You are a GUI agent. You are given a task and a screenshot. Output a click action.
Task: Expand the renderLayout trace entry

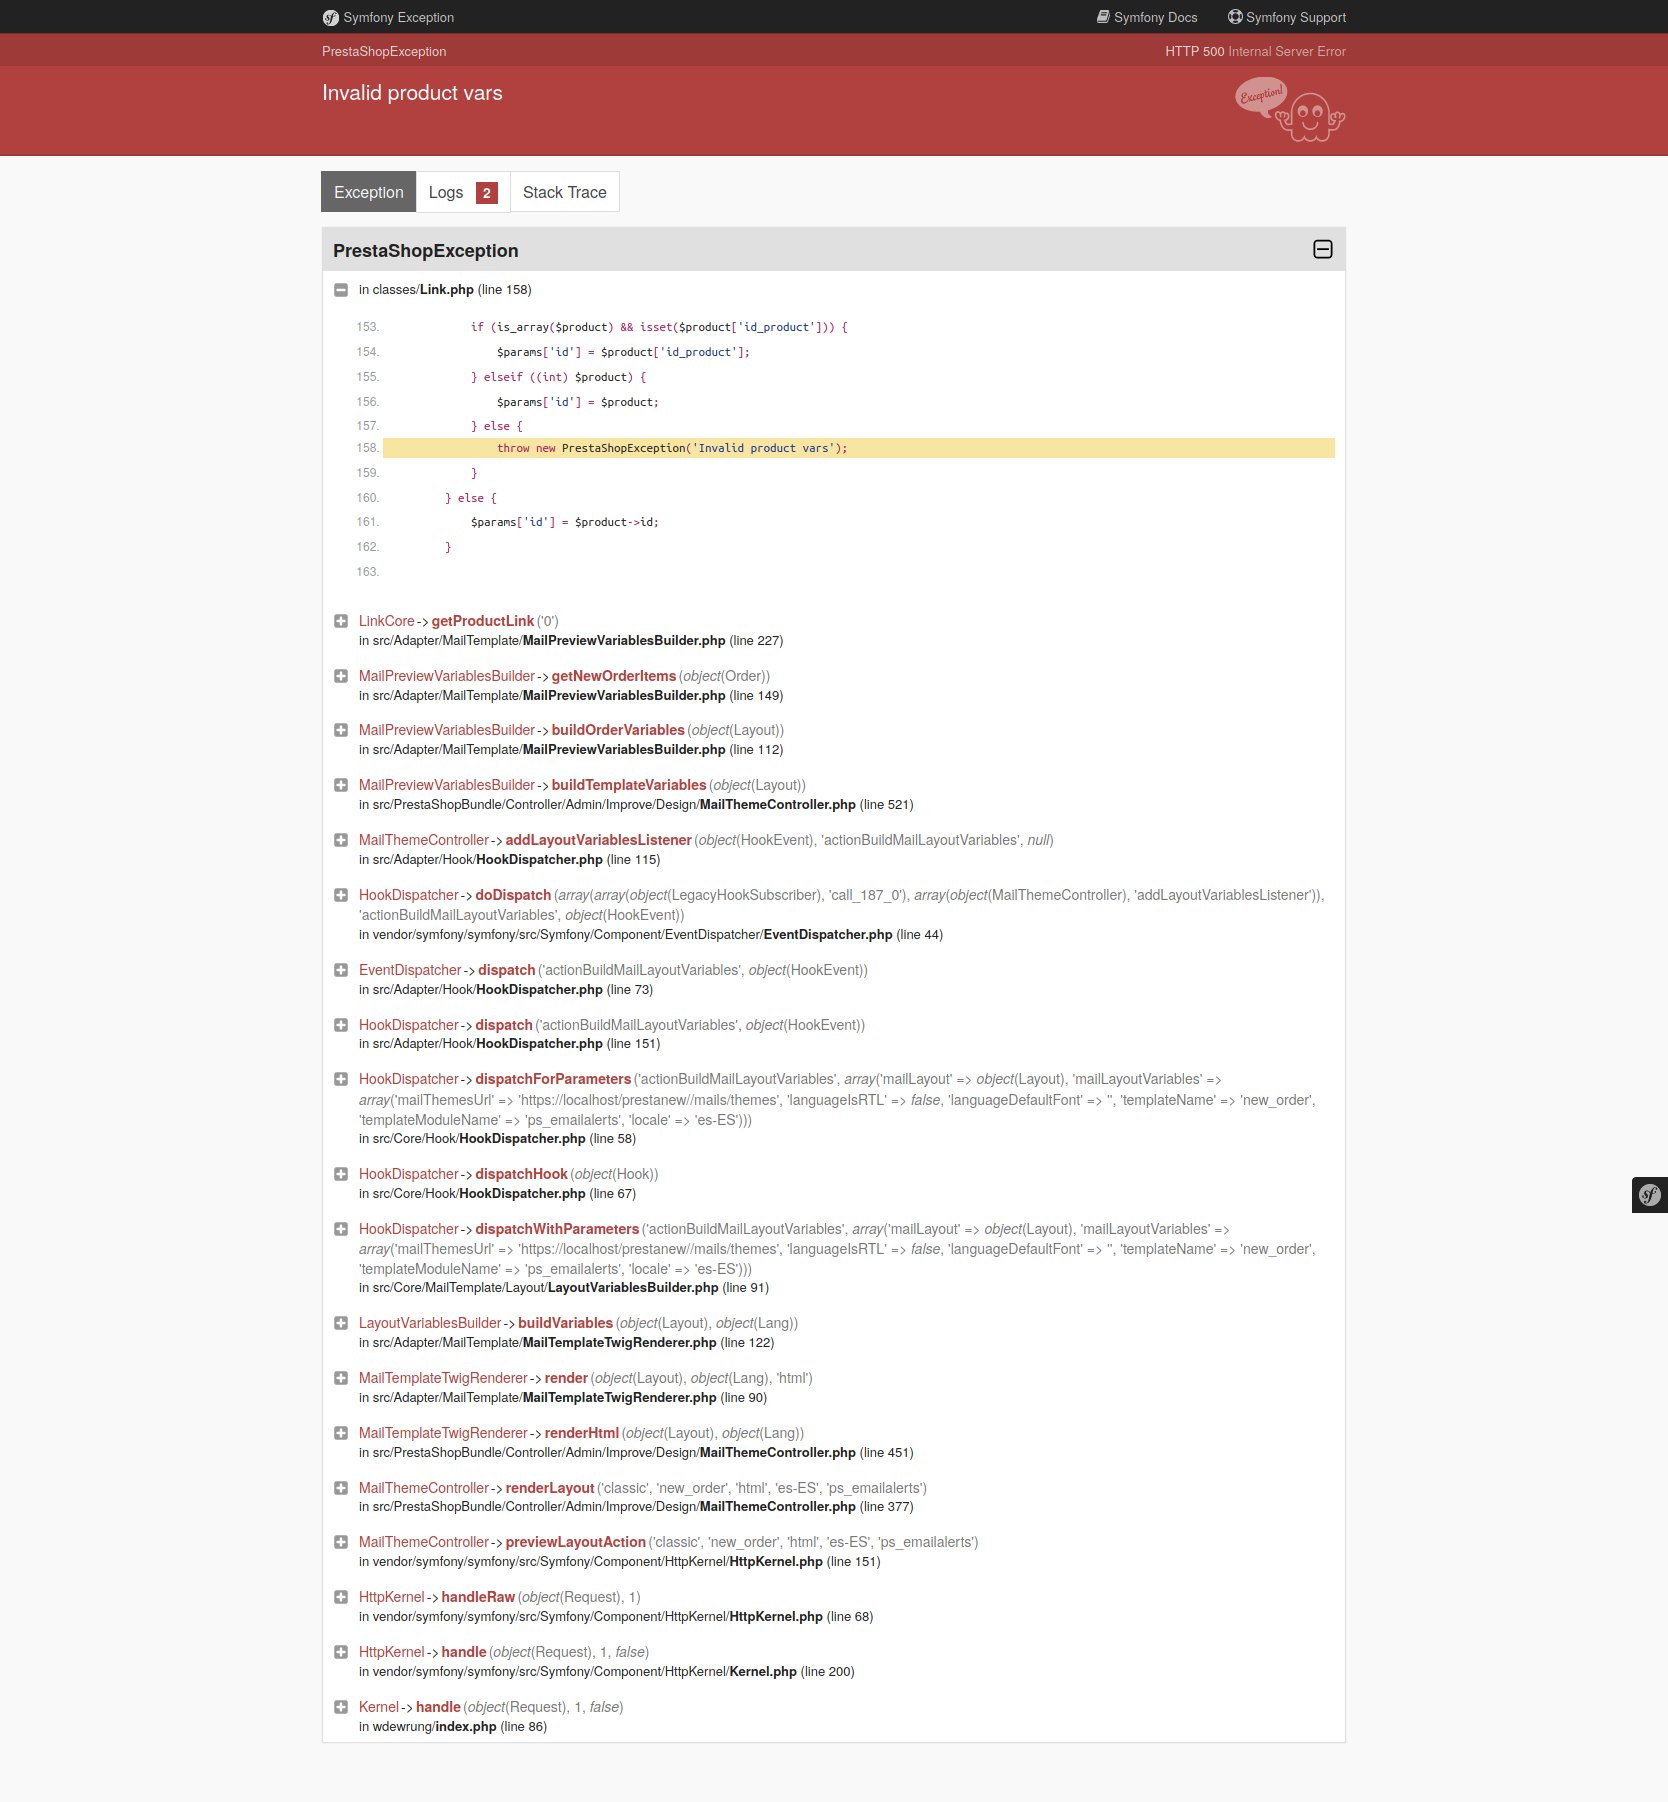(341, 1488)
